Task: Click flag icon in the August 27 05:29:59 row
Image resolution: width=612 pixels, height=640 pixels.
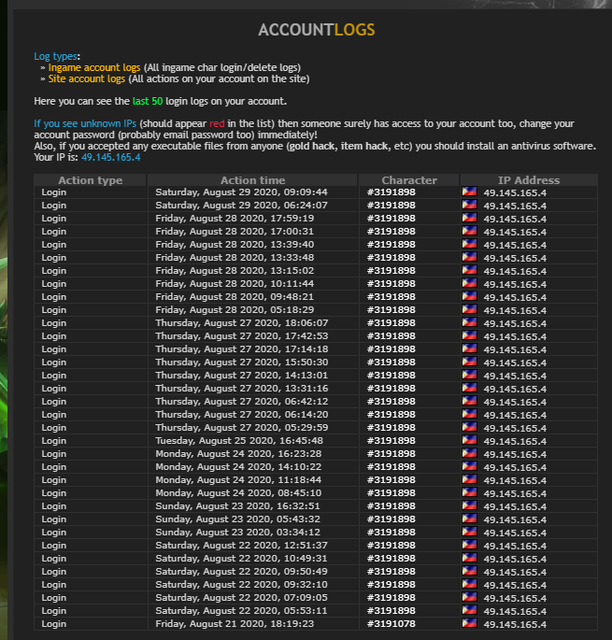Action: point(469,427)
